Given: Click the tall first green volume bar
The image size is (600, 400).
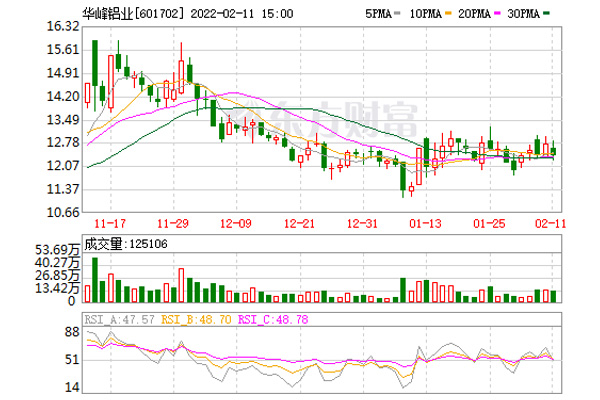Looking at the screenshot, I should (x=95, y=279).
